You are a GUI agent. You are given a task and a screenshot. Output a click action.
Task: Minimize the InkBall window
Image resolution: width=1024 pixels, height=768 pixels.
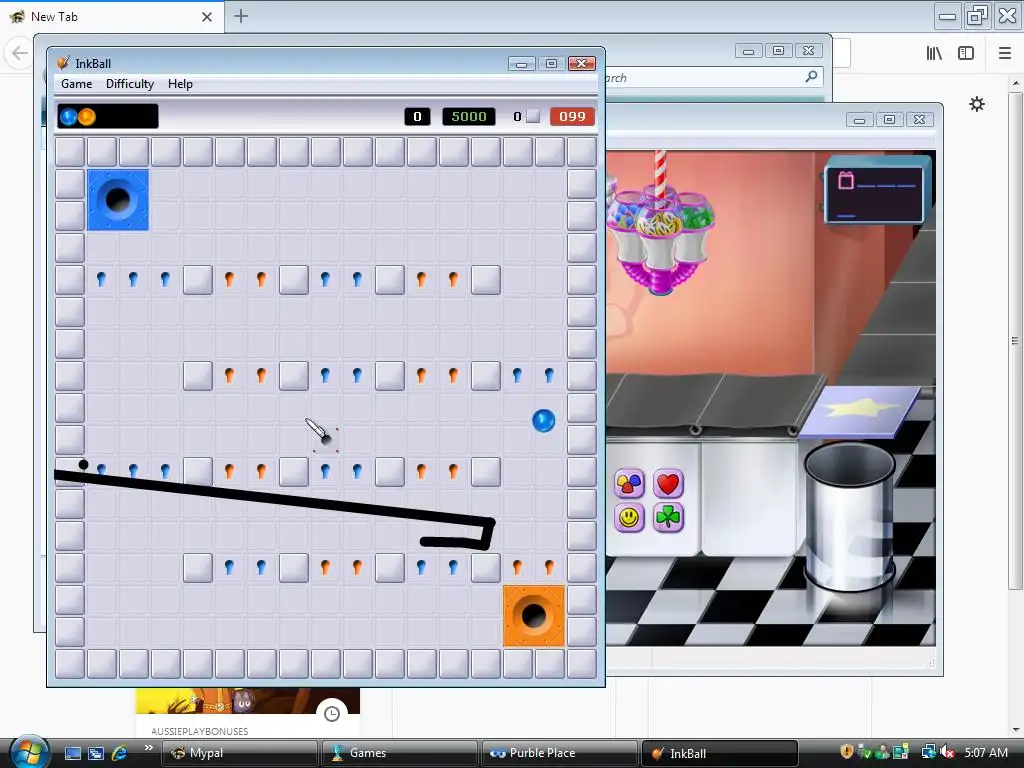pyautogui.click(x=521, y=63)
